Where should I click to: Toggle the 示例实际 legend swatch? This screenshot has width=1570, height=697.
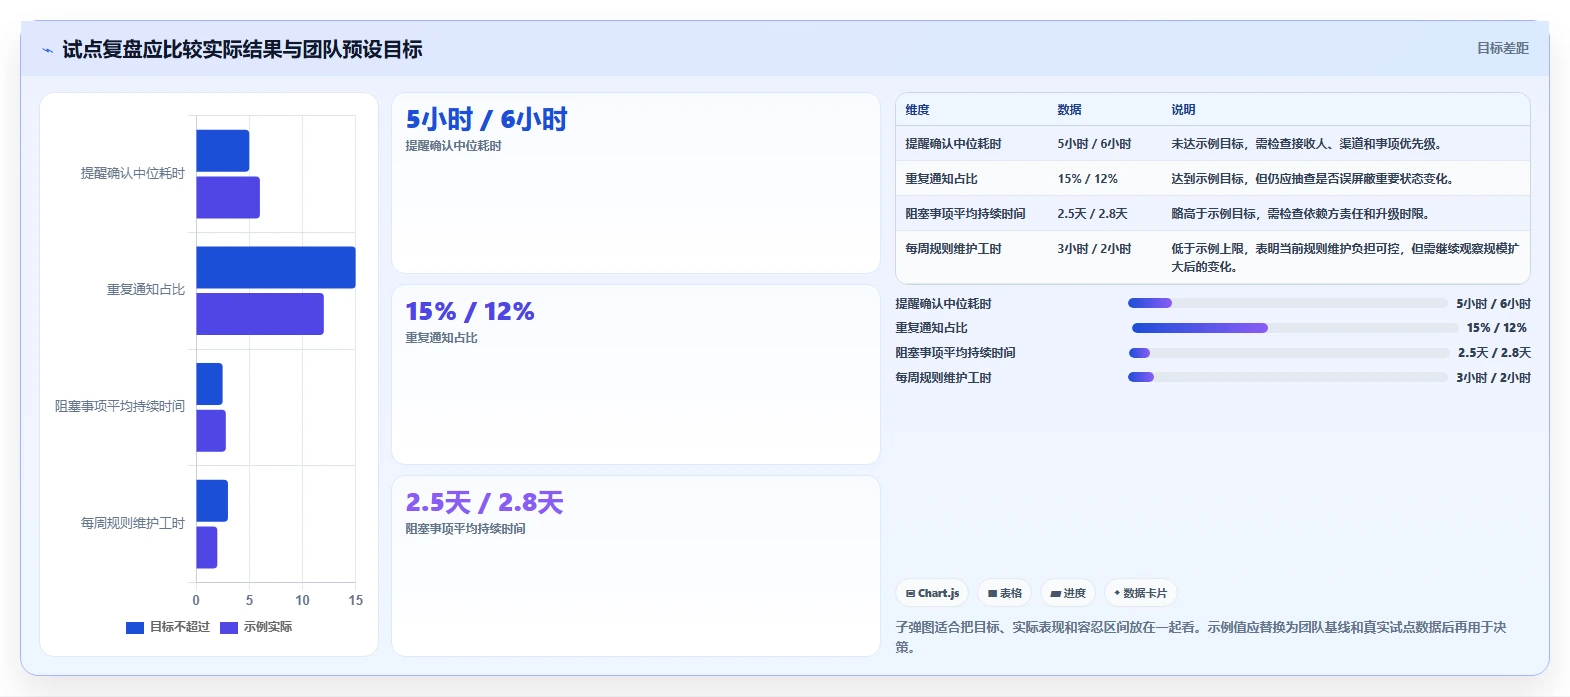[229, 628]
